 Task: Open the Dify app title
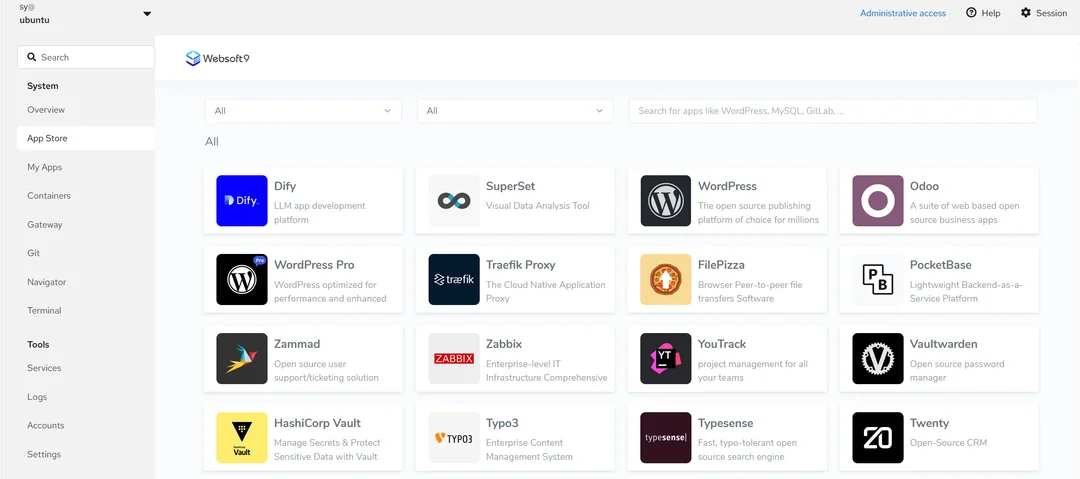[285, 186]
